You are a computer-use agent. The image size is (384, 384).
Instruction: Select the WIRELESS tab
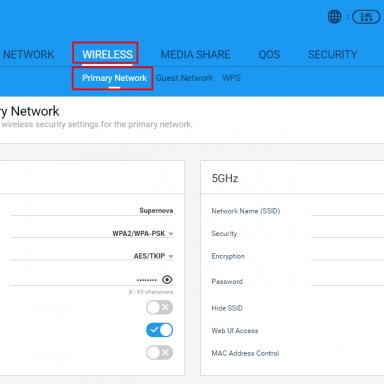(x=107, y=54)
